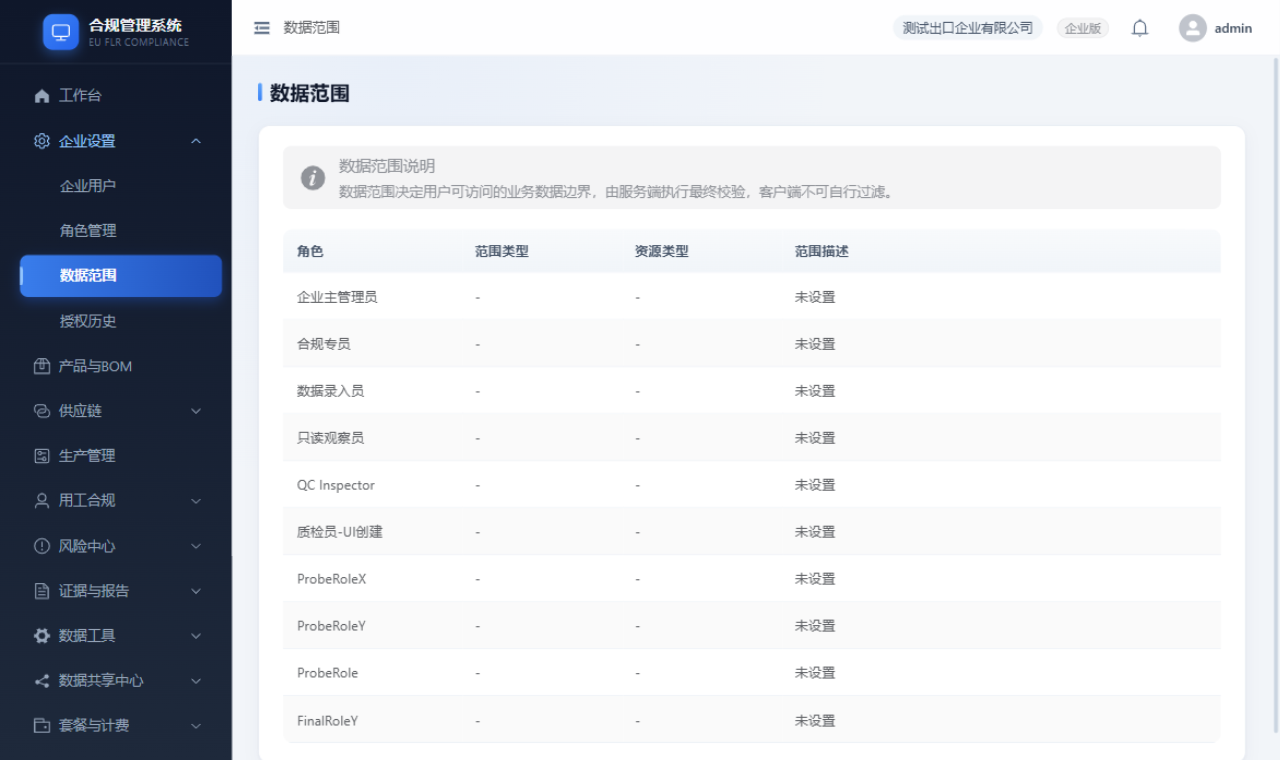Open the 角色管理 submenu item
Image resolution: width=1280 pixels, height=760 pixels.
pos(121,231)
